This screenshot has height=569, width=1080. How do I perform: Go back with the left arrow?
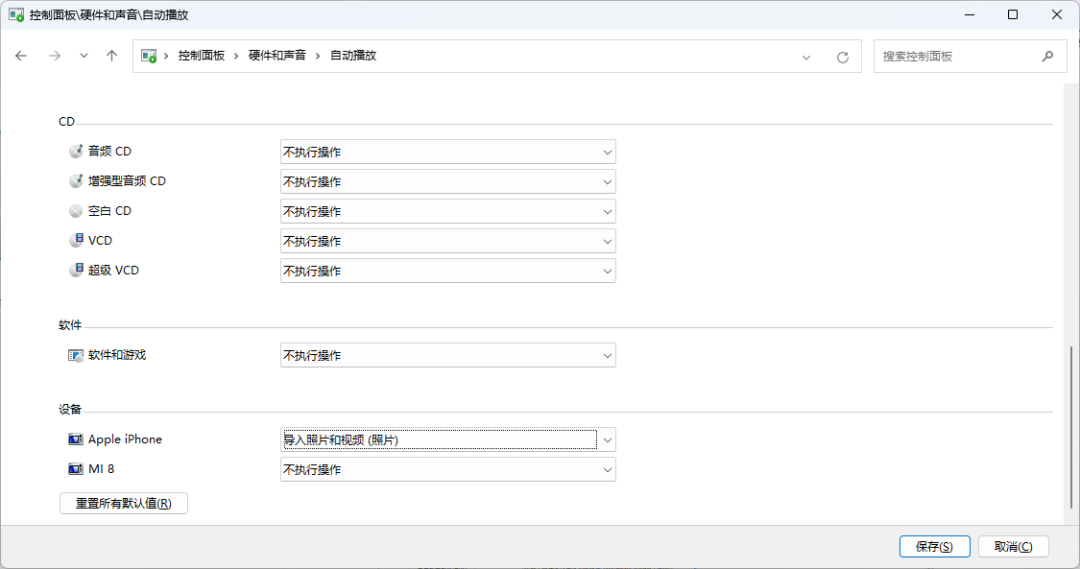pos(21,56)
